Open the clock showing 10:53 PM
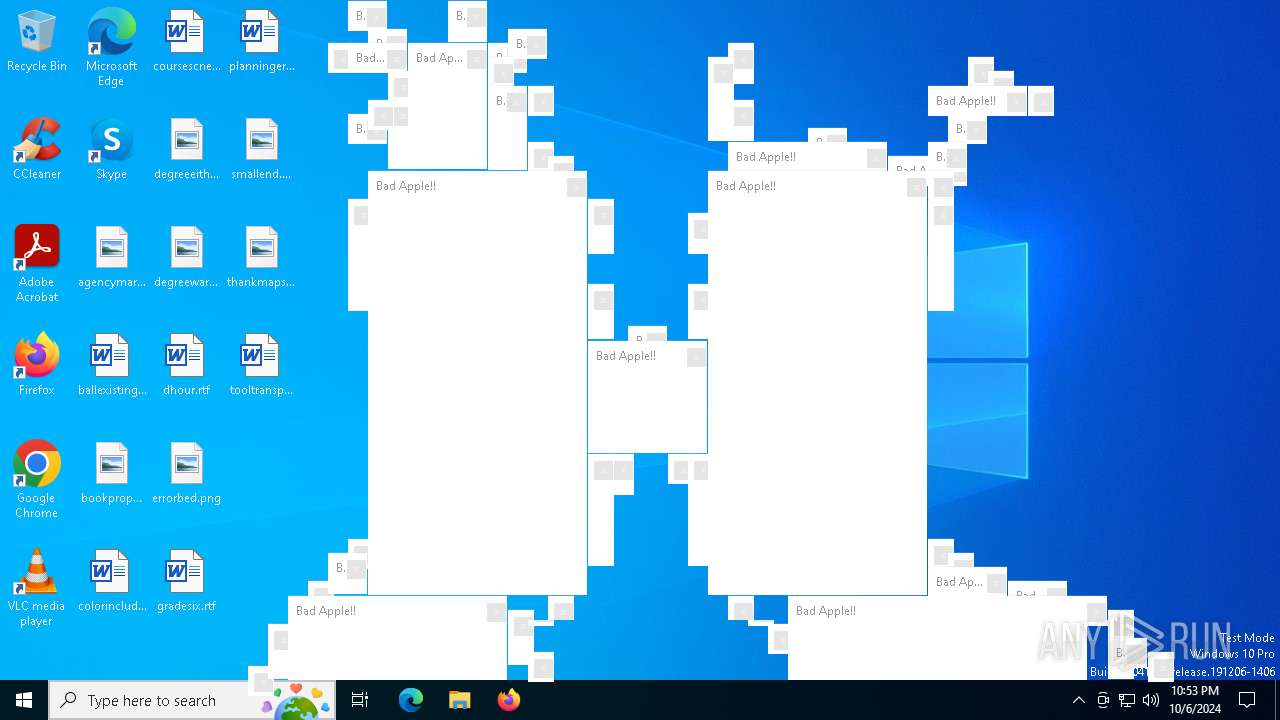 pyautogui.click(x=1195, y=700)
